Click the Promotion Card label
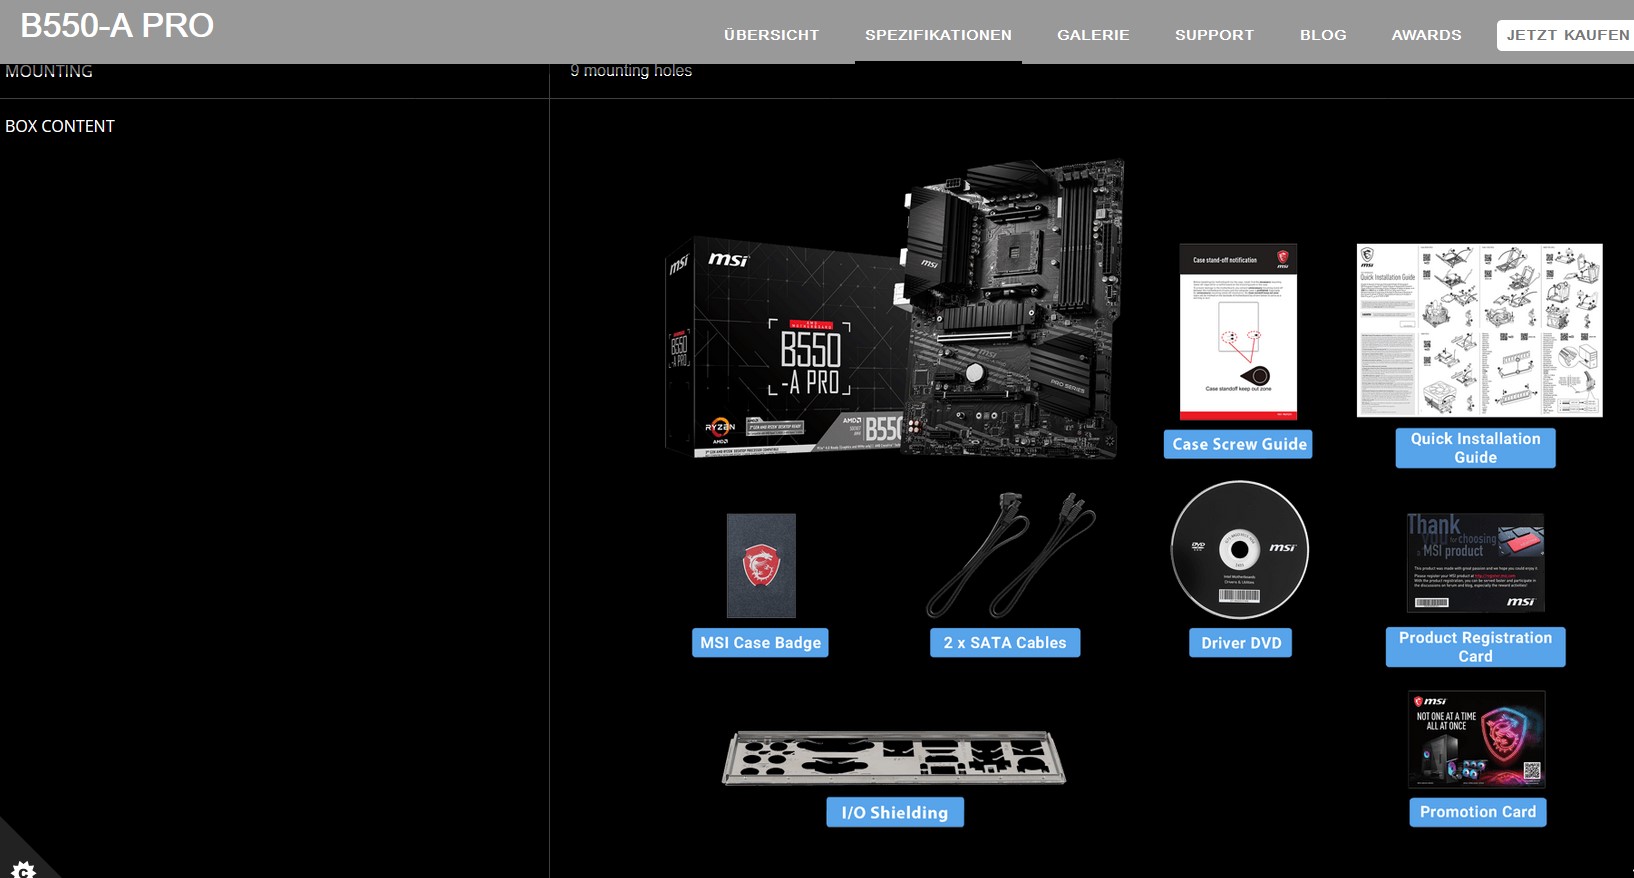 (x=1478, y=812)
